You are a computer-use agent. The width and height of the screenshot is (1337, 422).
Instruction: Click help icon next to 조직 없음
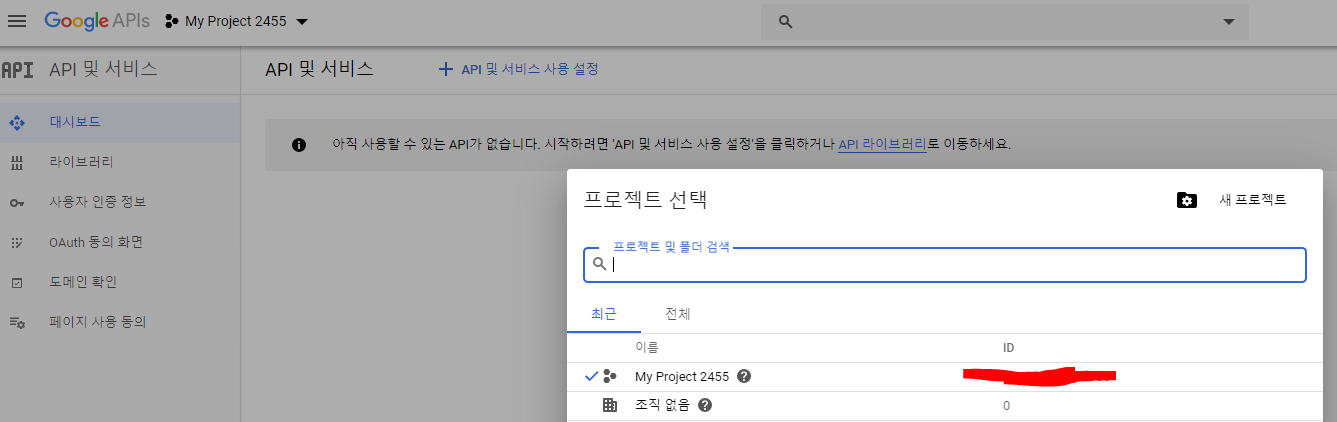[x=705, y=405]
